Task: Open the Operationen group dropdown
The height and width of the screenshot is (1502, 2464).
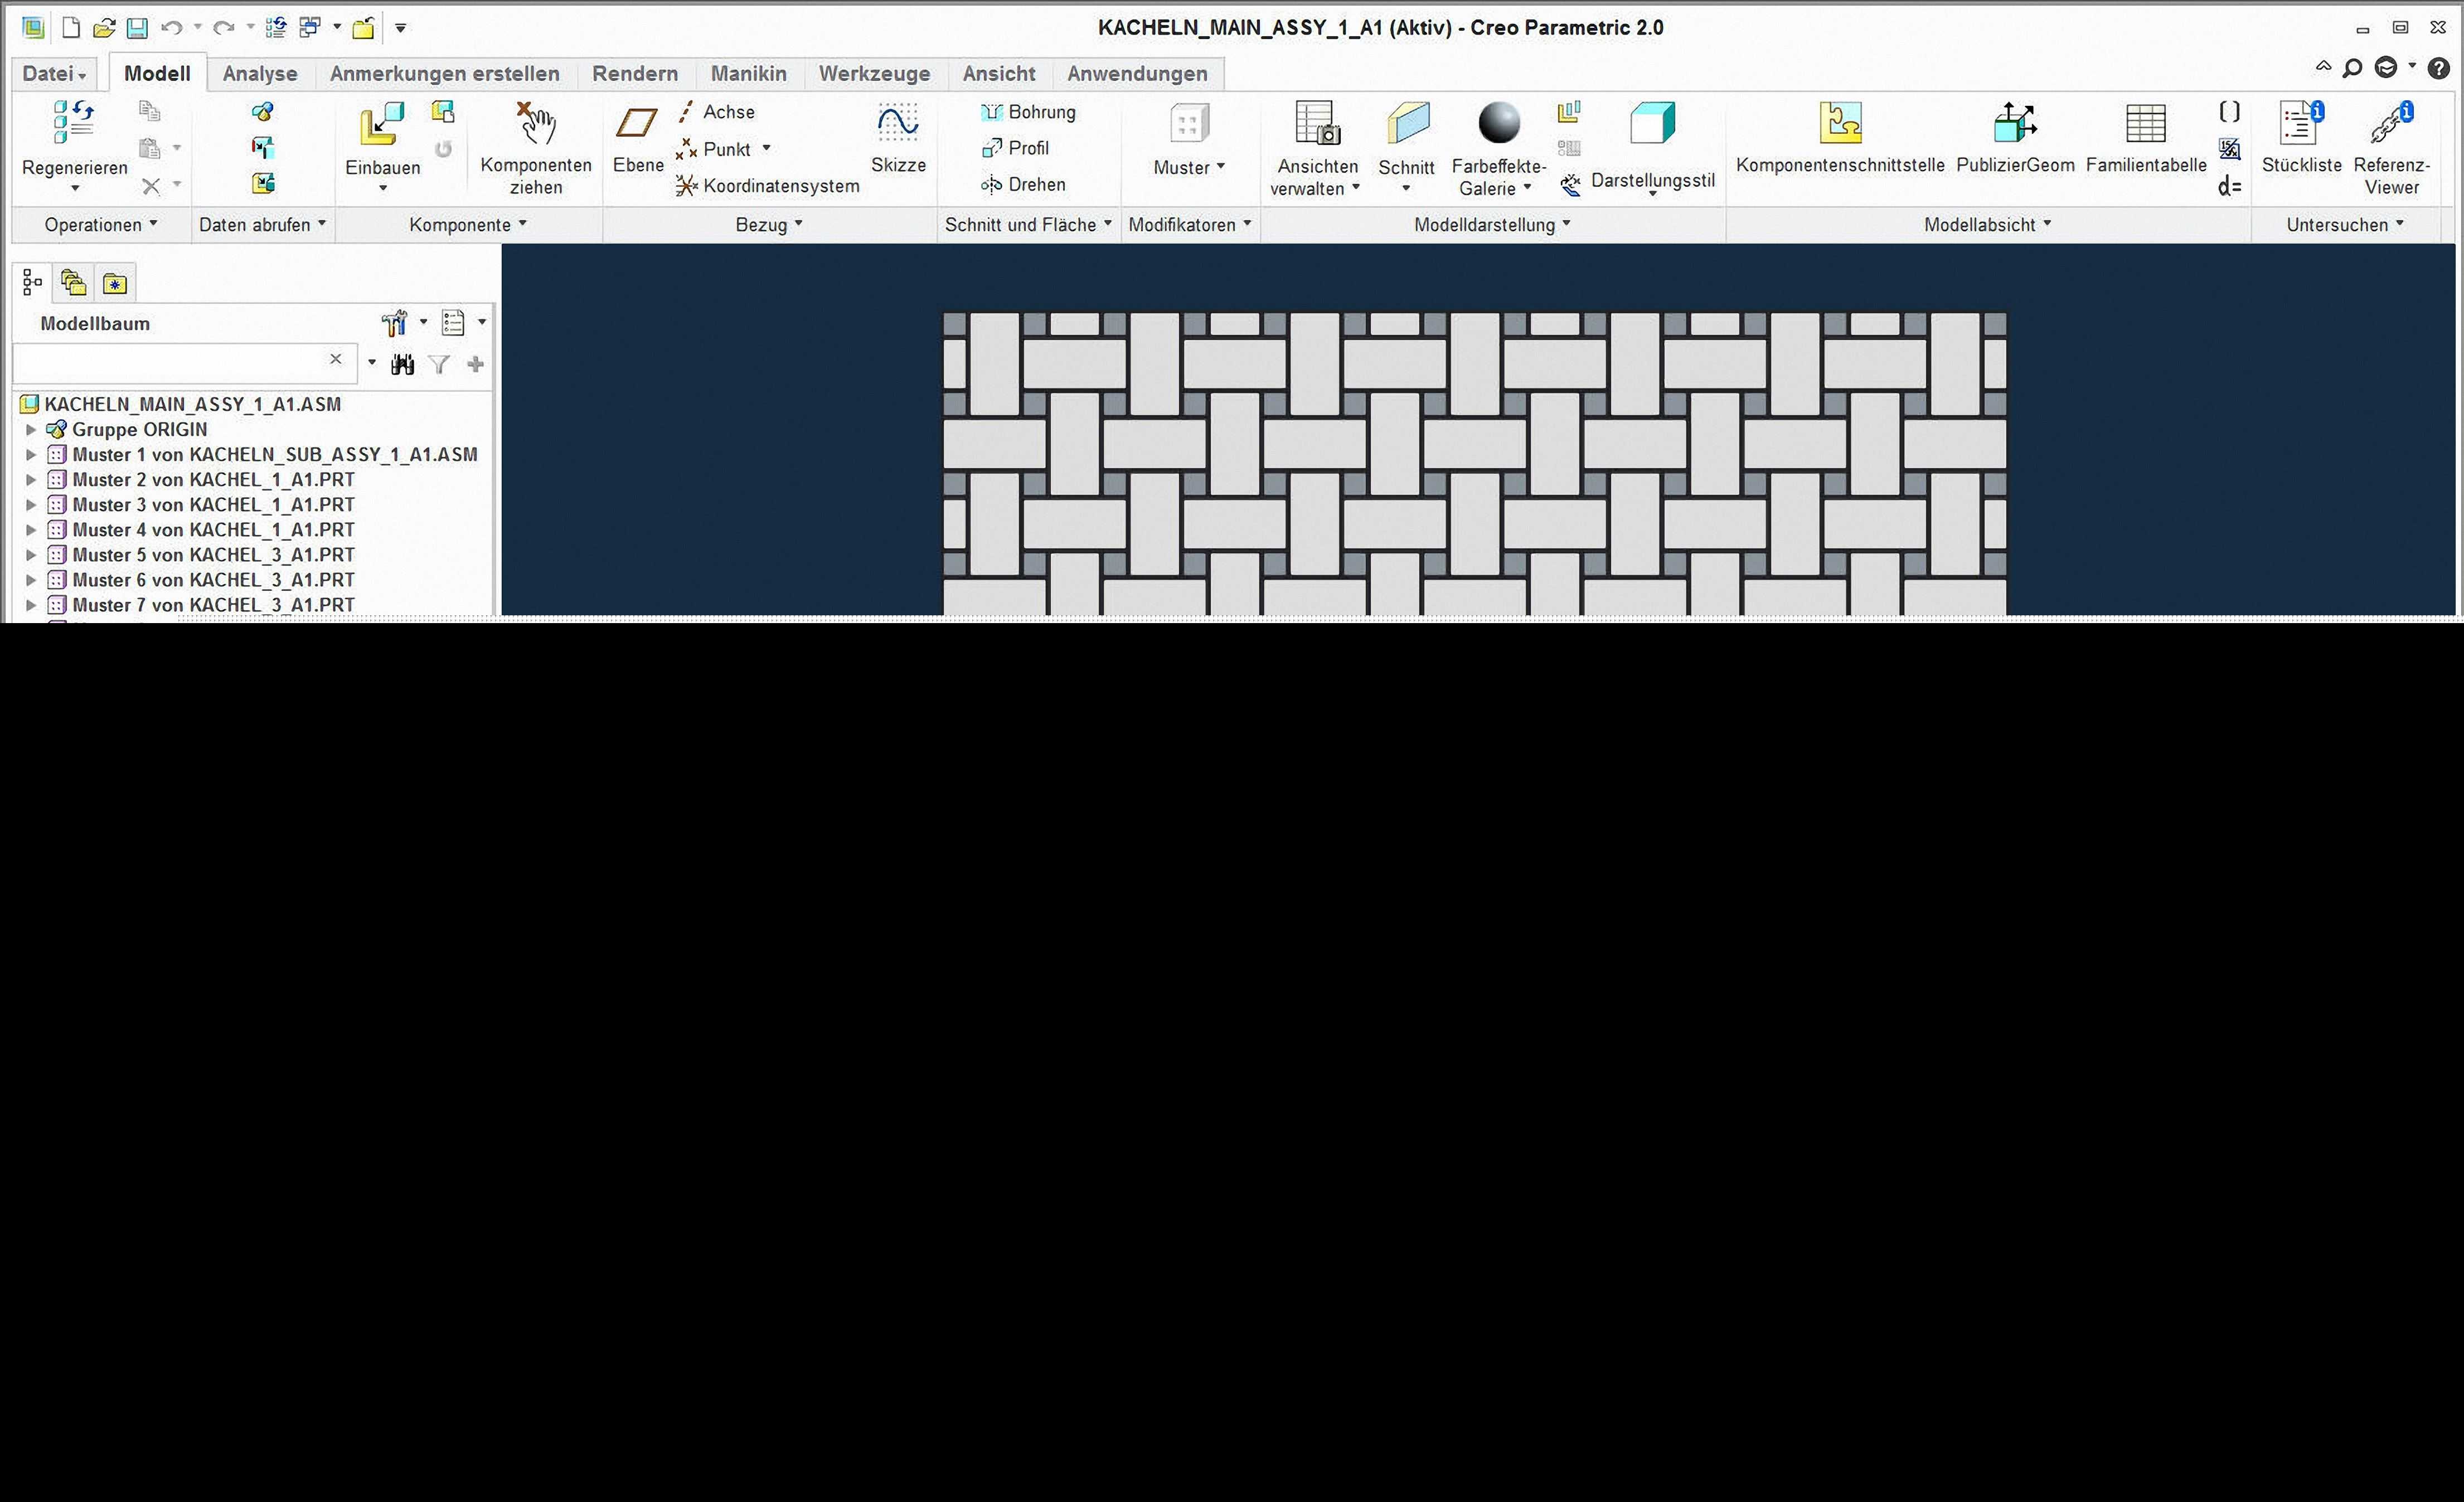Action: pyautogui.click(x=101, y=225)
